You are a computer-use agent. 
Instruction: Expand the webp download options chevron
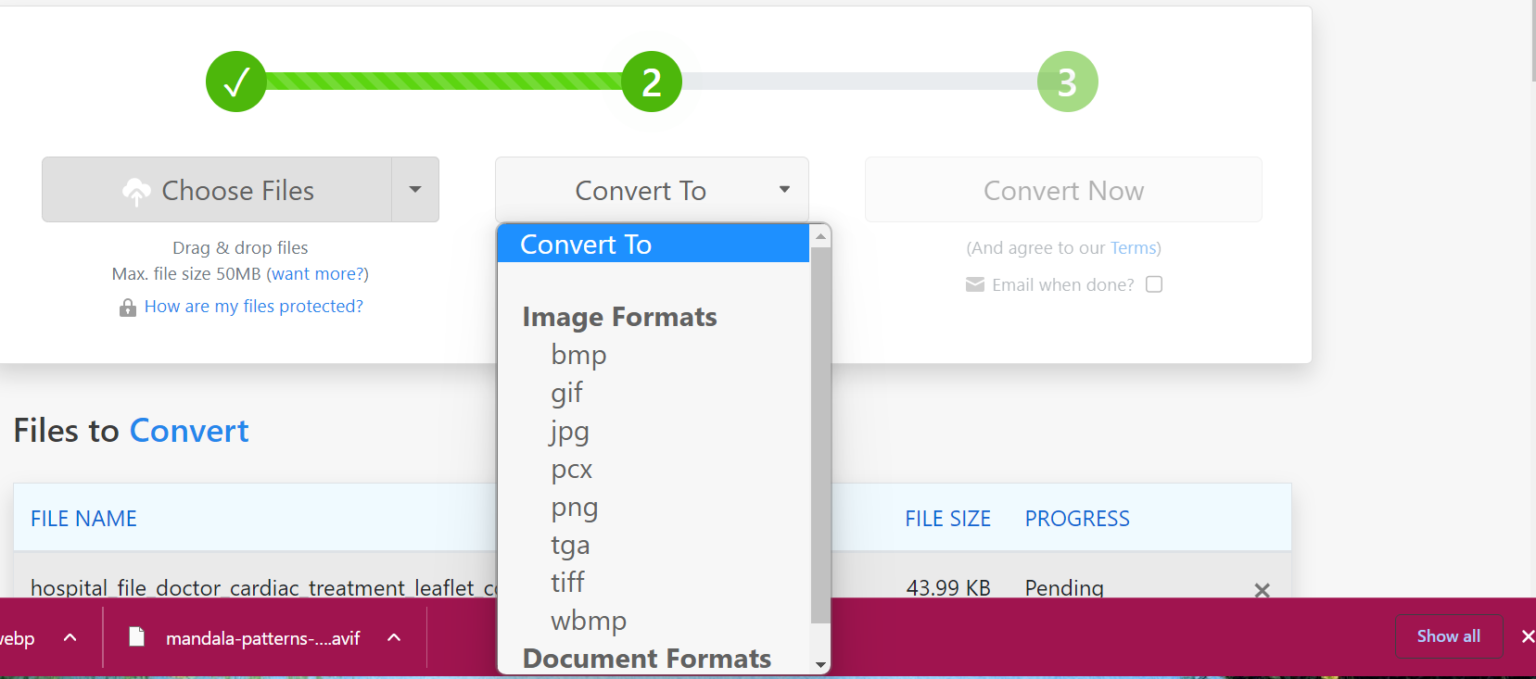69,637
